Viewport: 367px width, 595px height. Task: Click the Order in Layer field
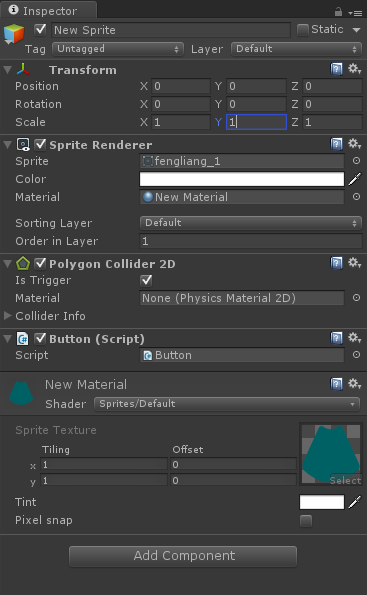[x=251, y=241]
